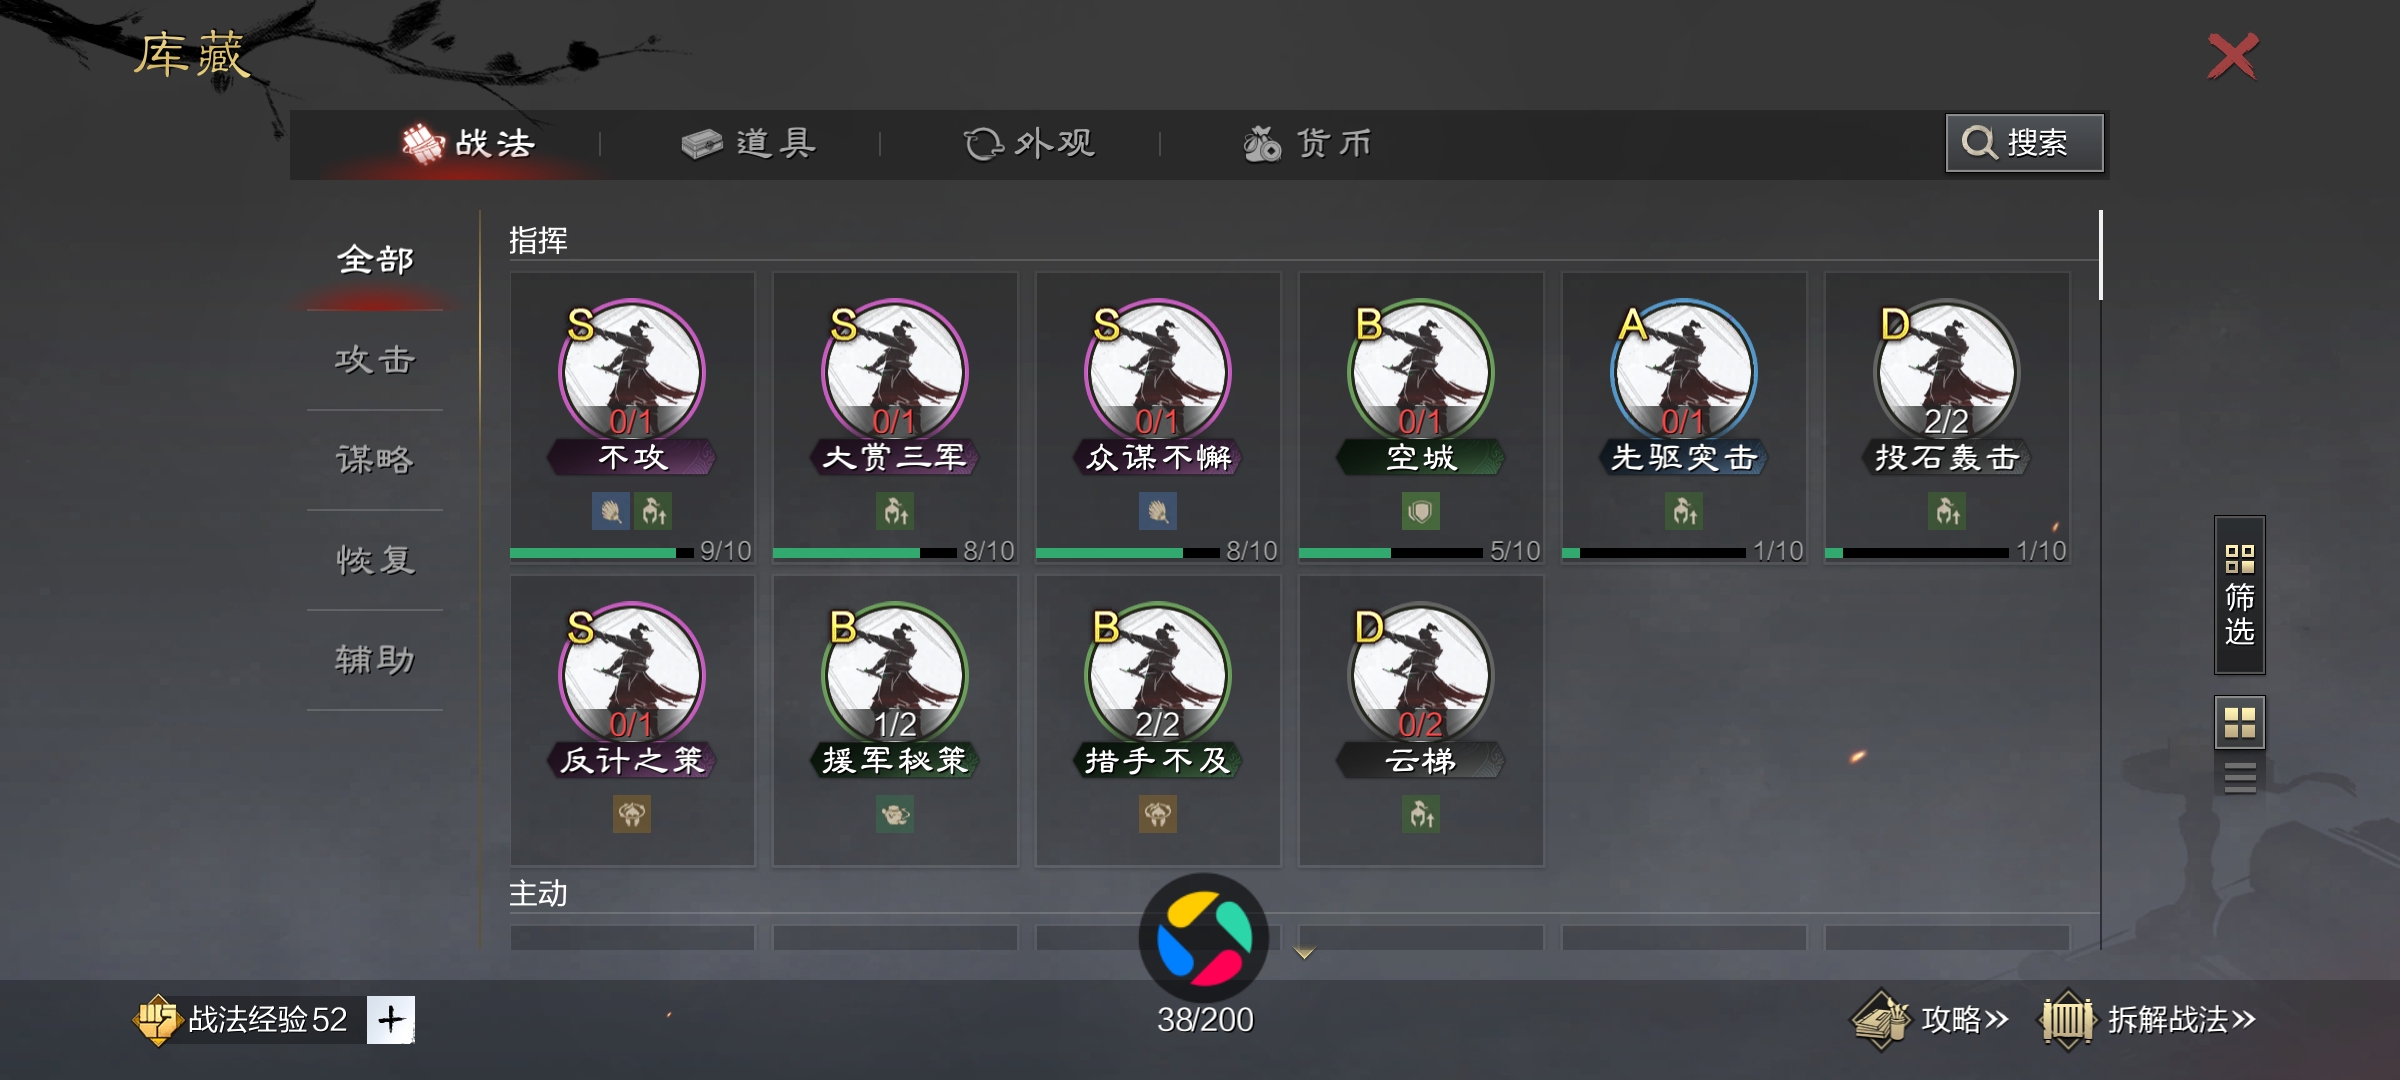Select the 谋略 category filter

tap(375, 460)
